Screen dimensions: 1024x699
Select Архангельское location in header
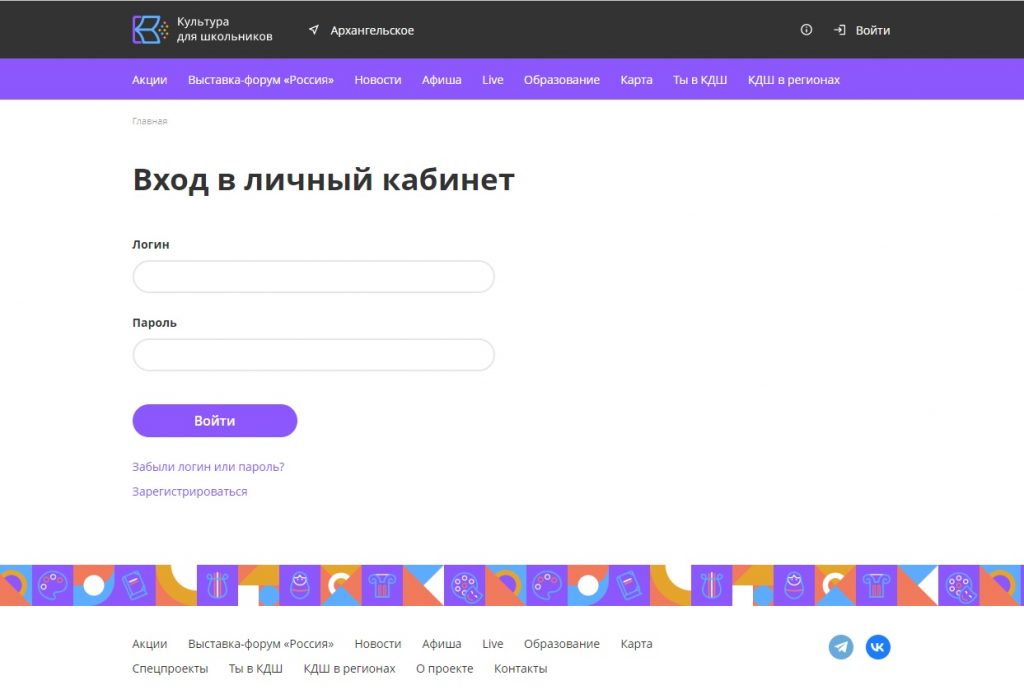(372, 31)
